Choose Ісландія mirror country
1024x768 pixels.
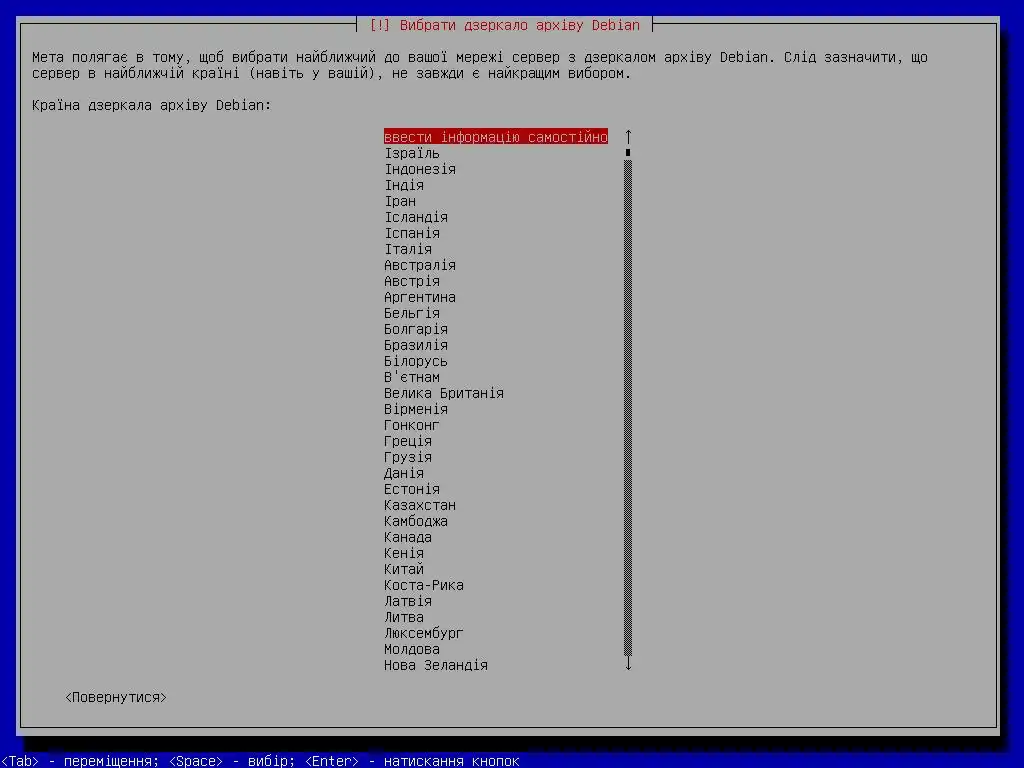coord(416,217)
